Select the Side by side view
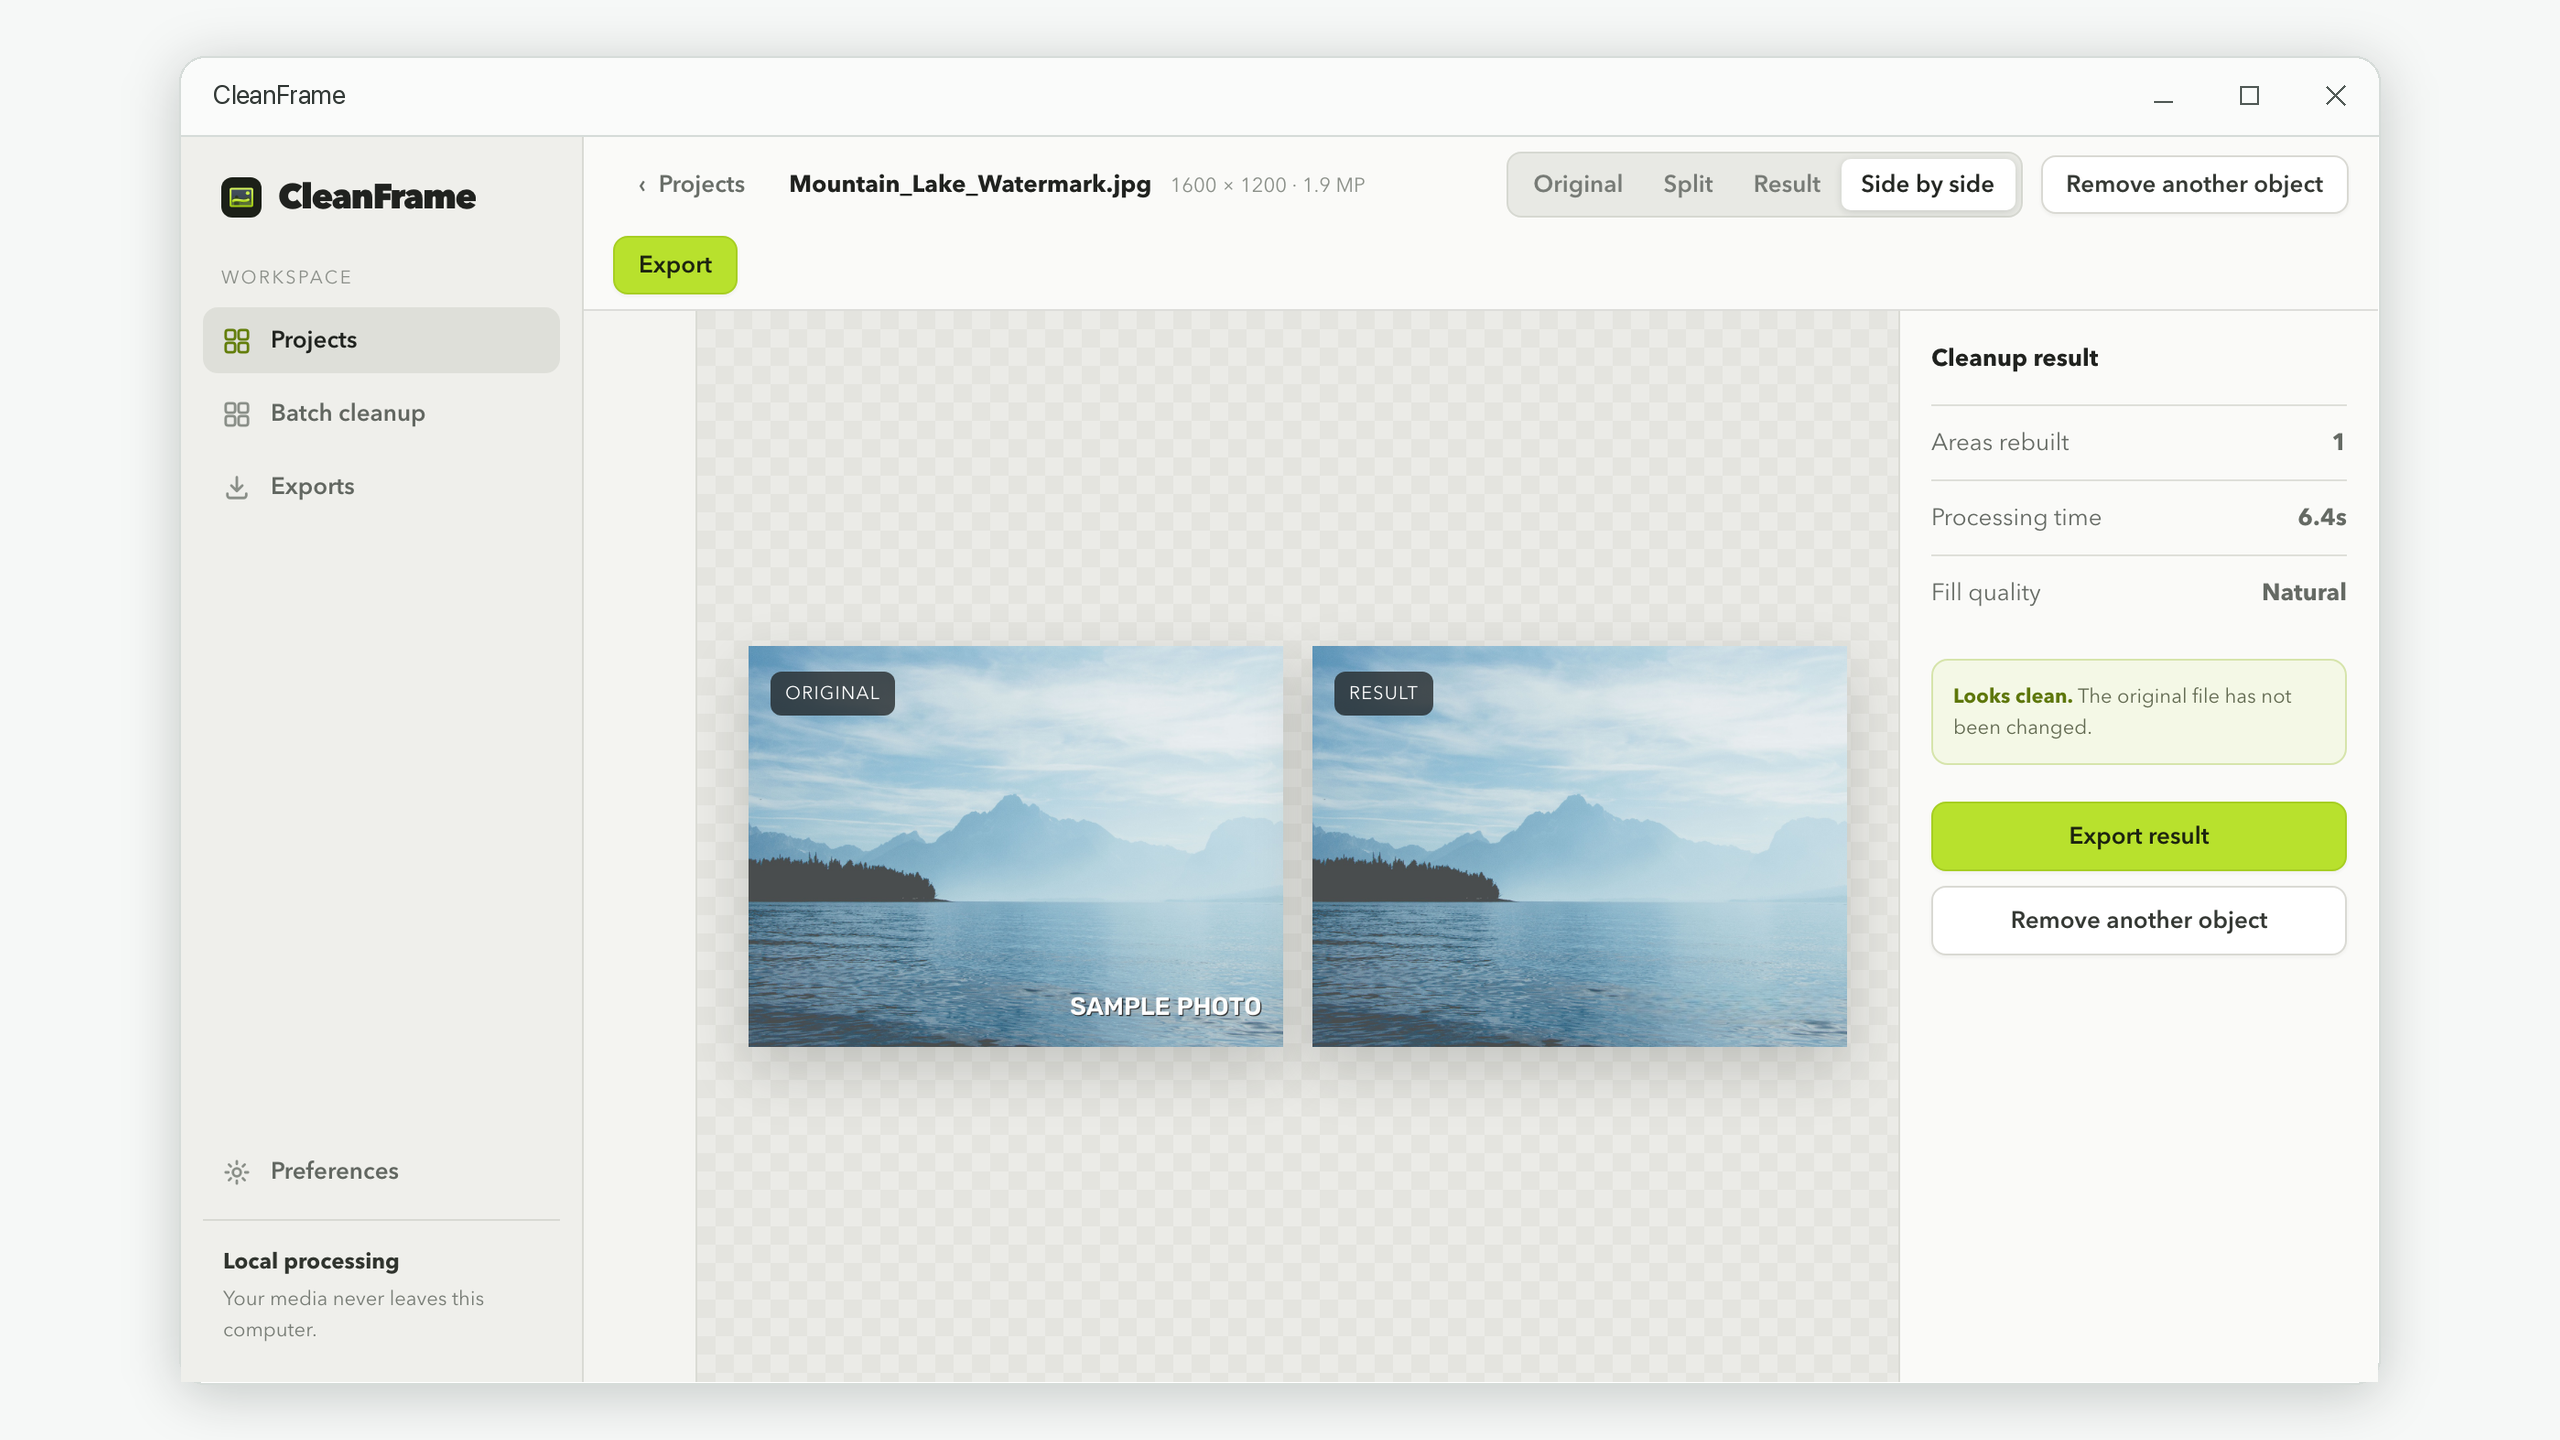This screenshot has height=1440, width=2560. (x=1927, y=184)
